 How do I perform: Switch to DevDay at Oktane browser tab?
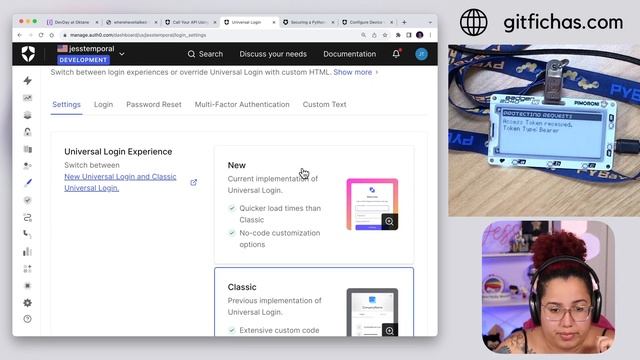pyautogui.click(x=72, y=22)
